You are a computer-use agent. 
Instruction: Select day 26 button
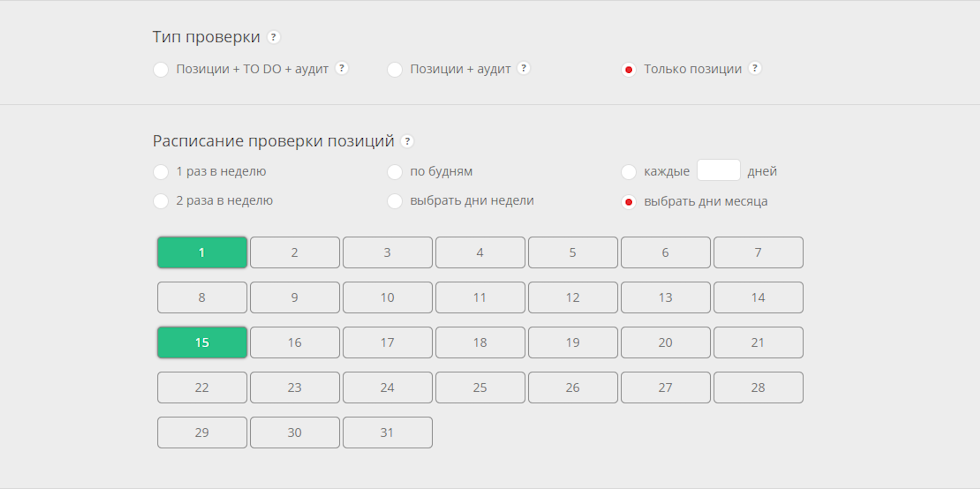pyautogui.click(x=573, y=388)
